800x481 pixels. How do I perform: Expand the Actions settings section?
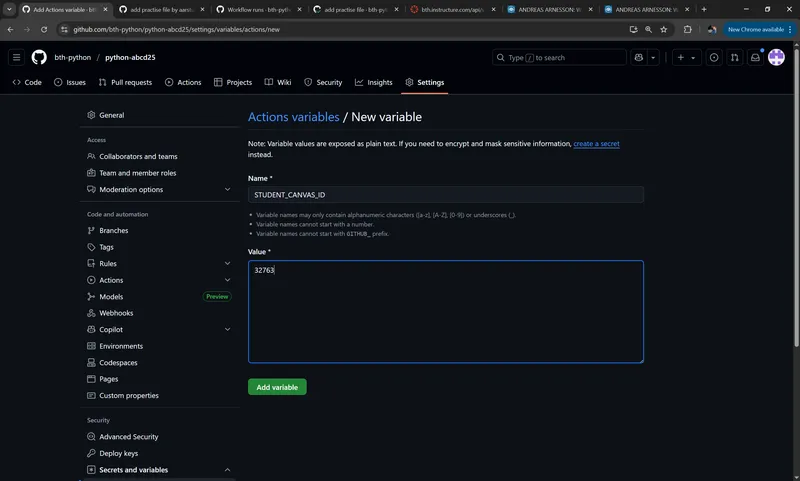point(227,280)
